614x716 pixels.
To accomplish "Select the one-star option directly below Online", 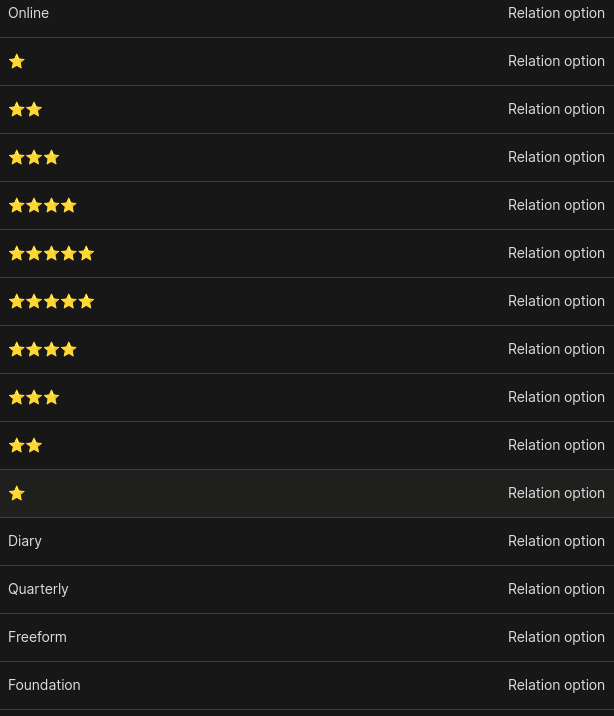I will point(307,61).
